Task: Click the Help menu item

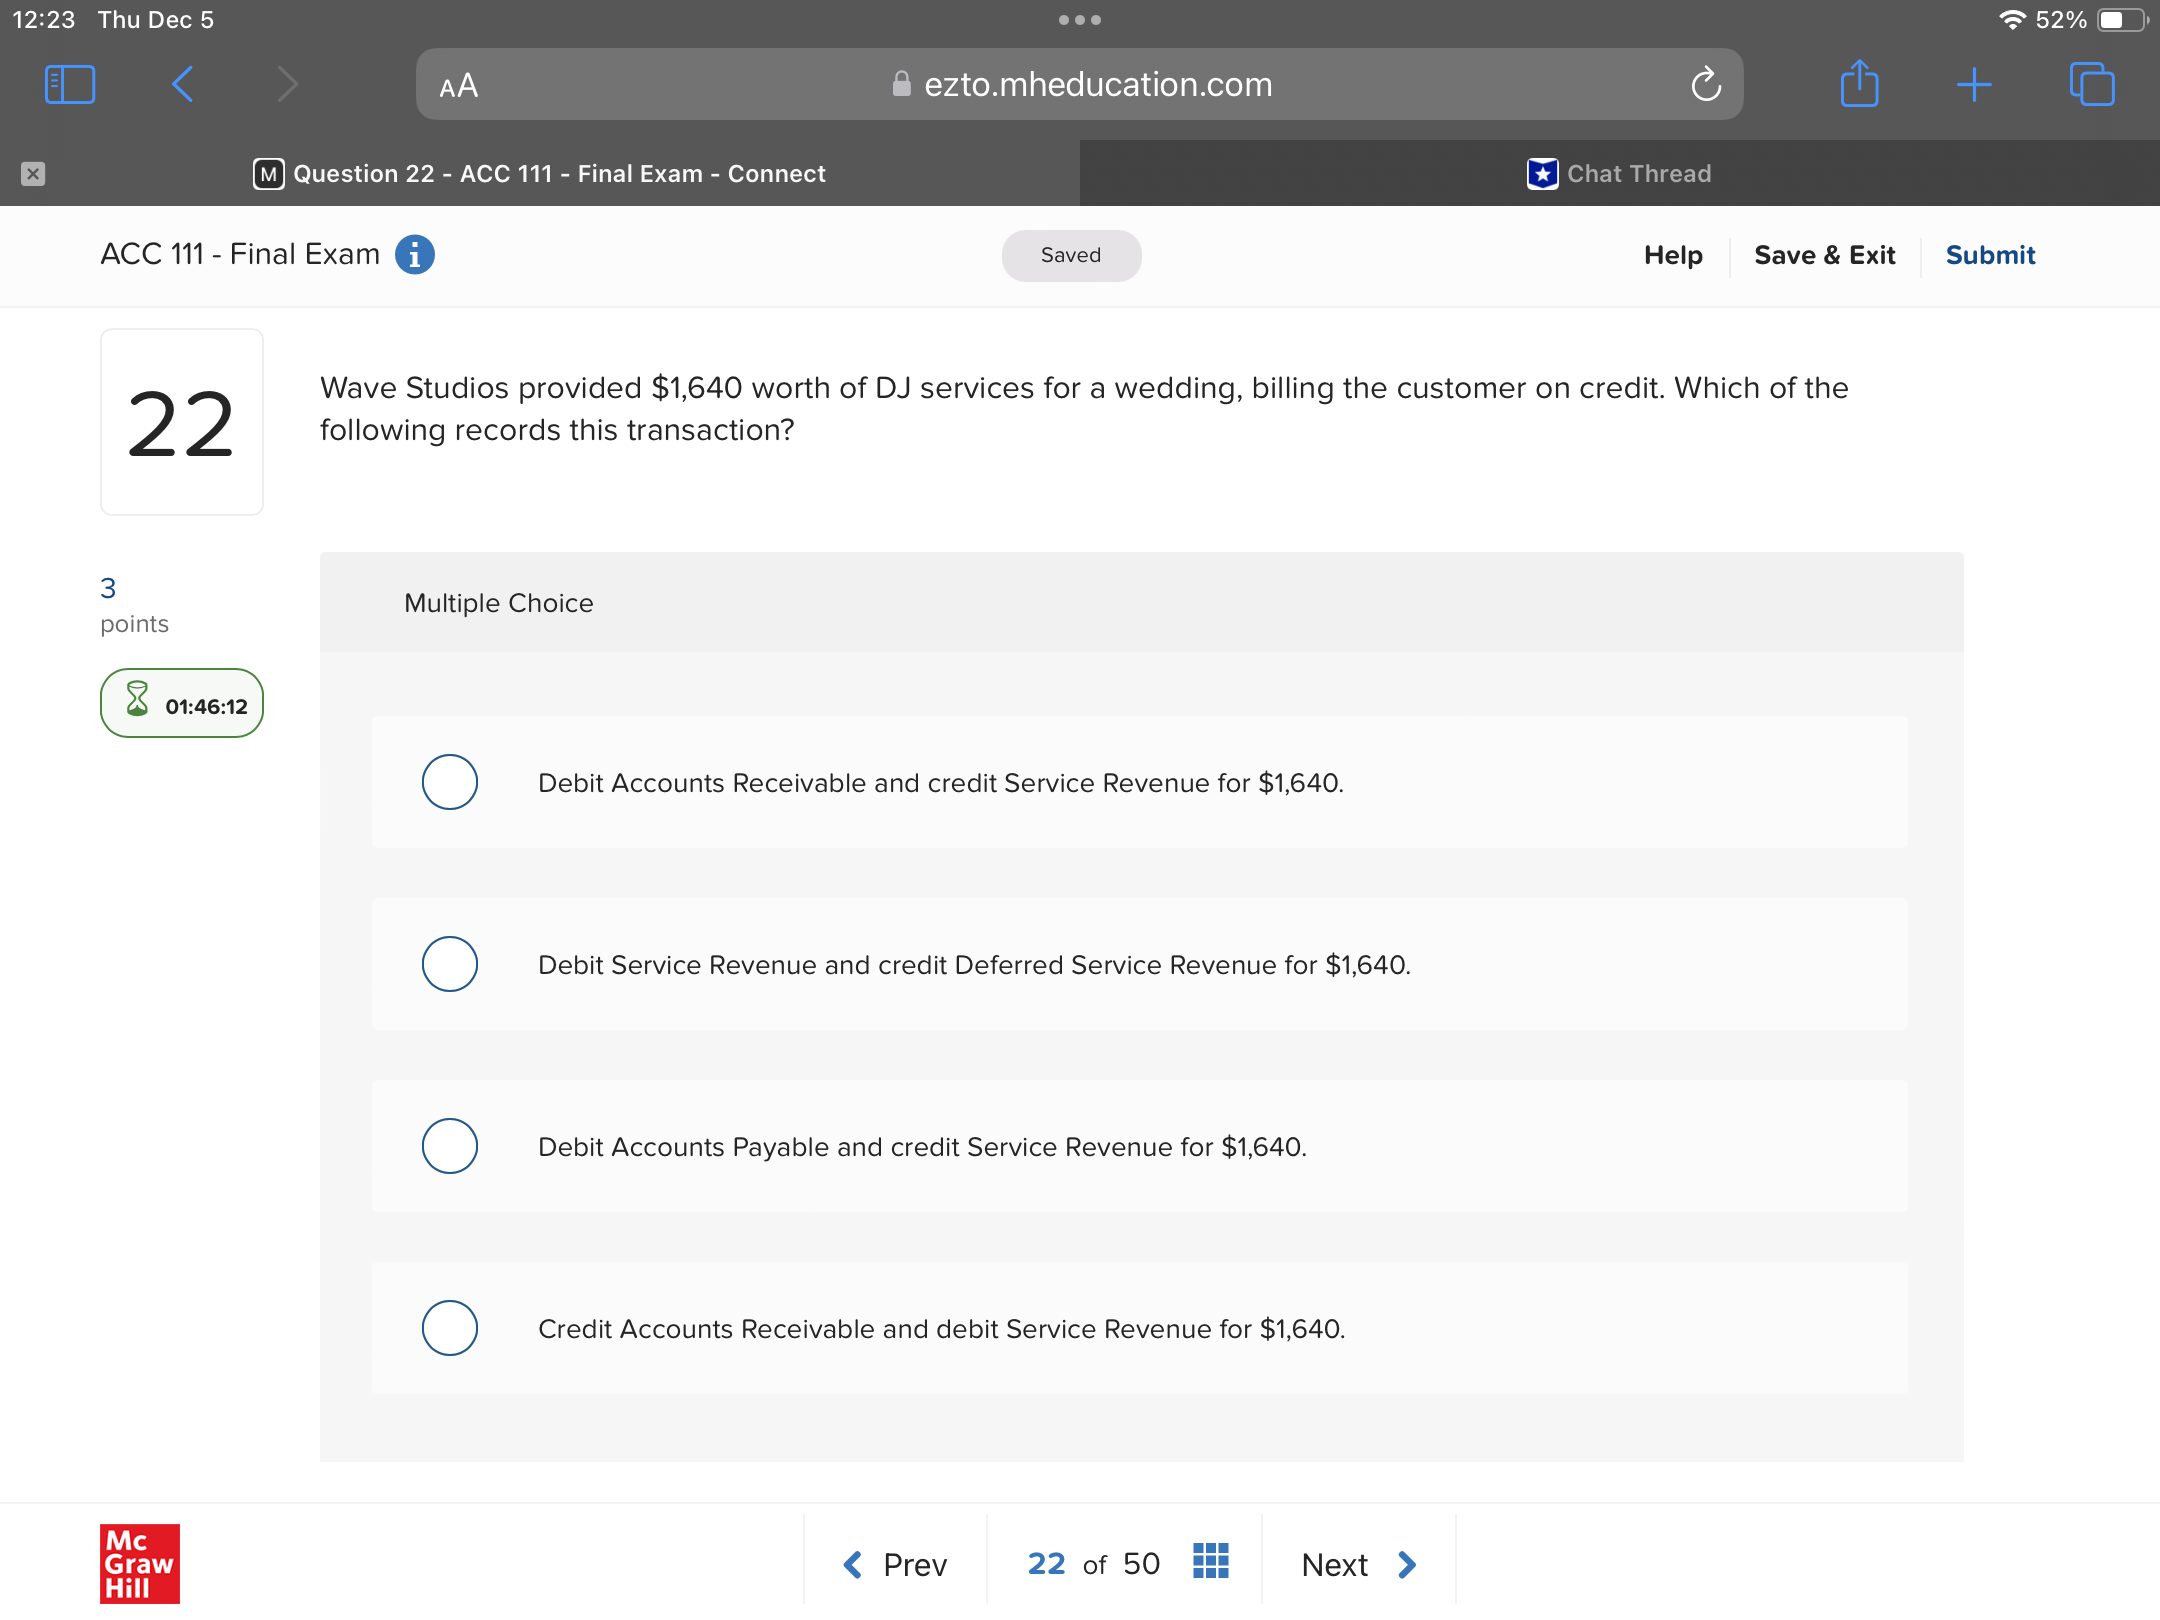Action: point(1673,255)
